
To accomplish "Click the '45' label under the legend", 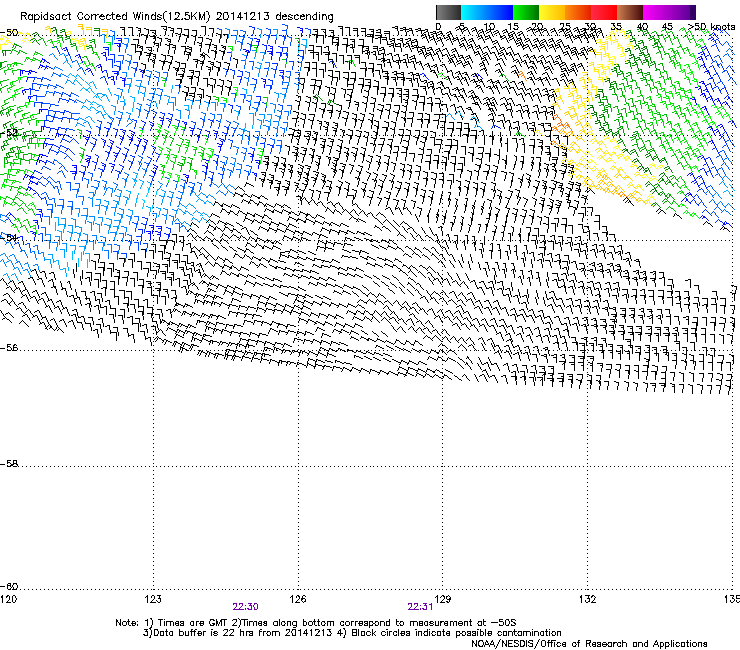I will 667,27.
